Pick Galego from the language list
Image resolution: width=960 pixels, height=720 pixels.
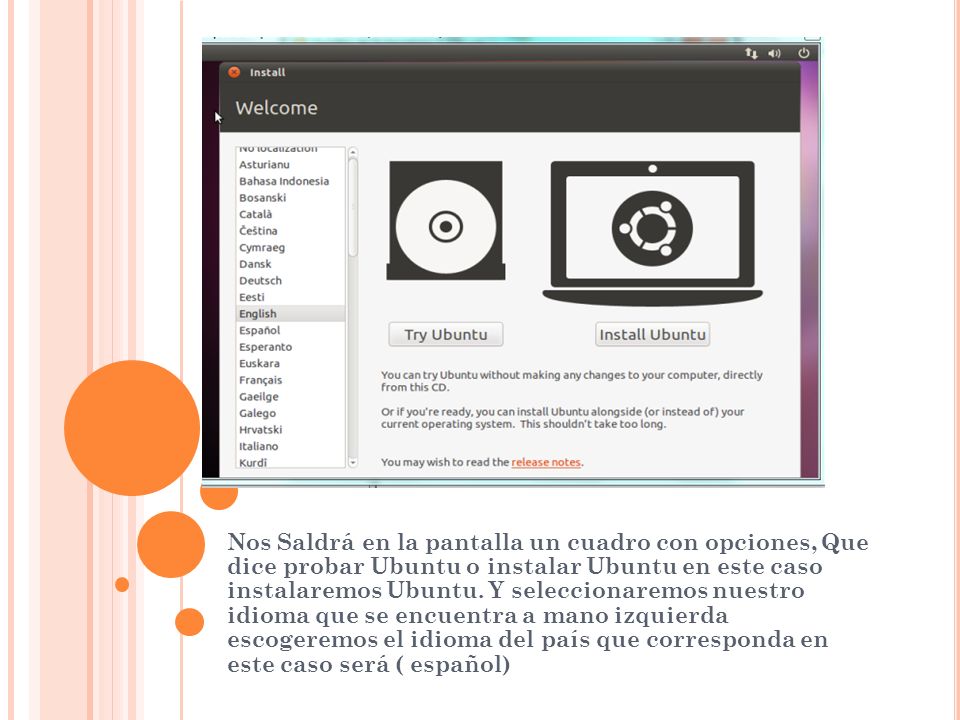pos(291,413)
